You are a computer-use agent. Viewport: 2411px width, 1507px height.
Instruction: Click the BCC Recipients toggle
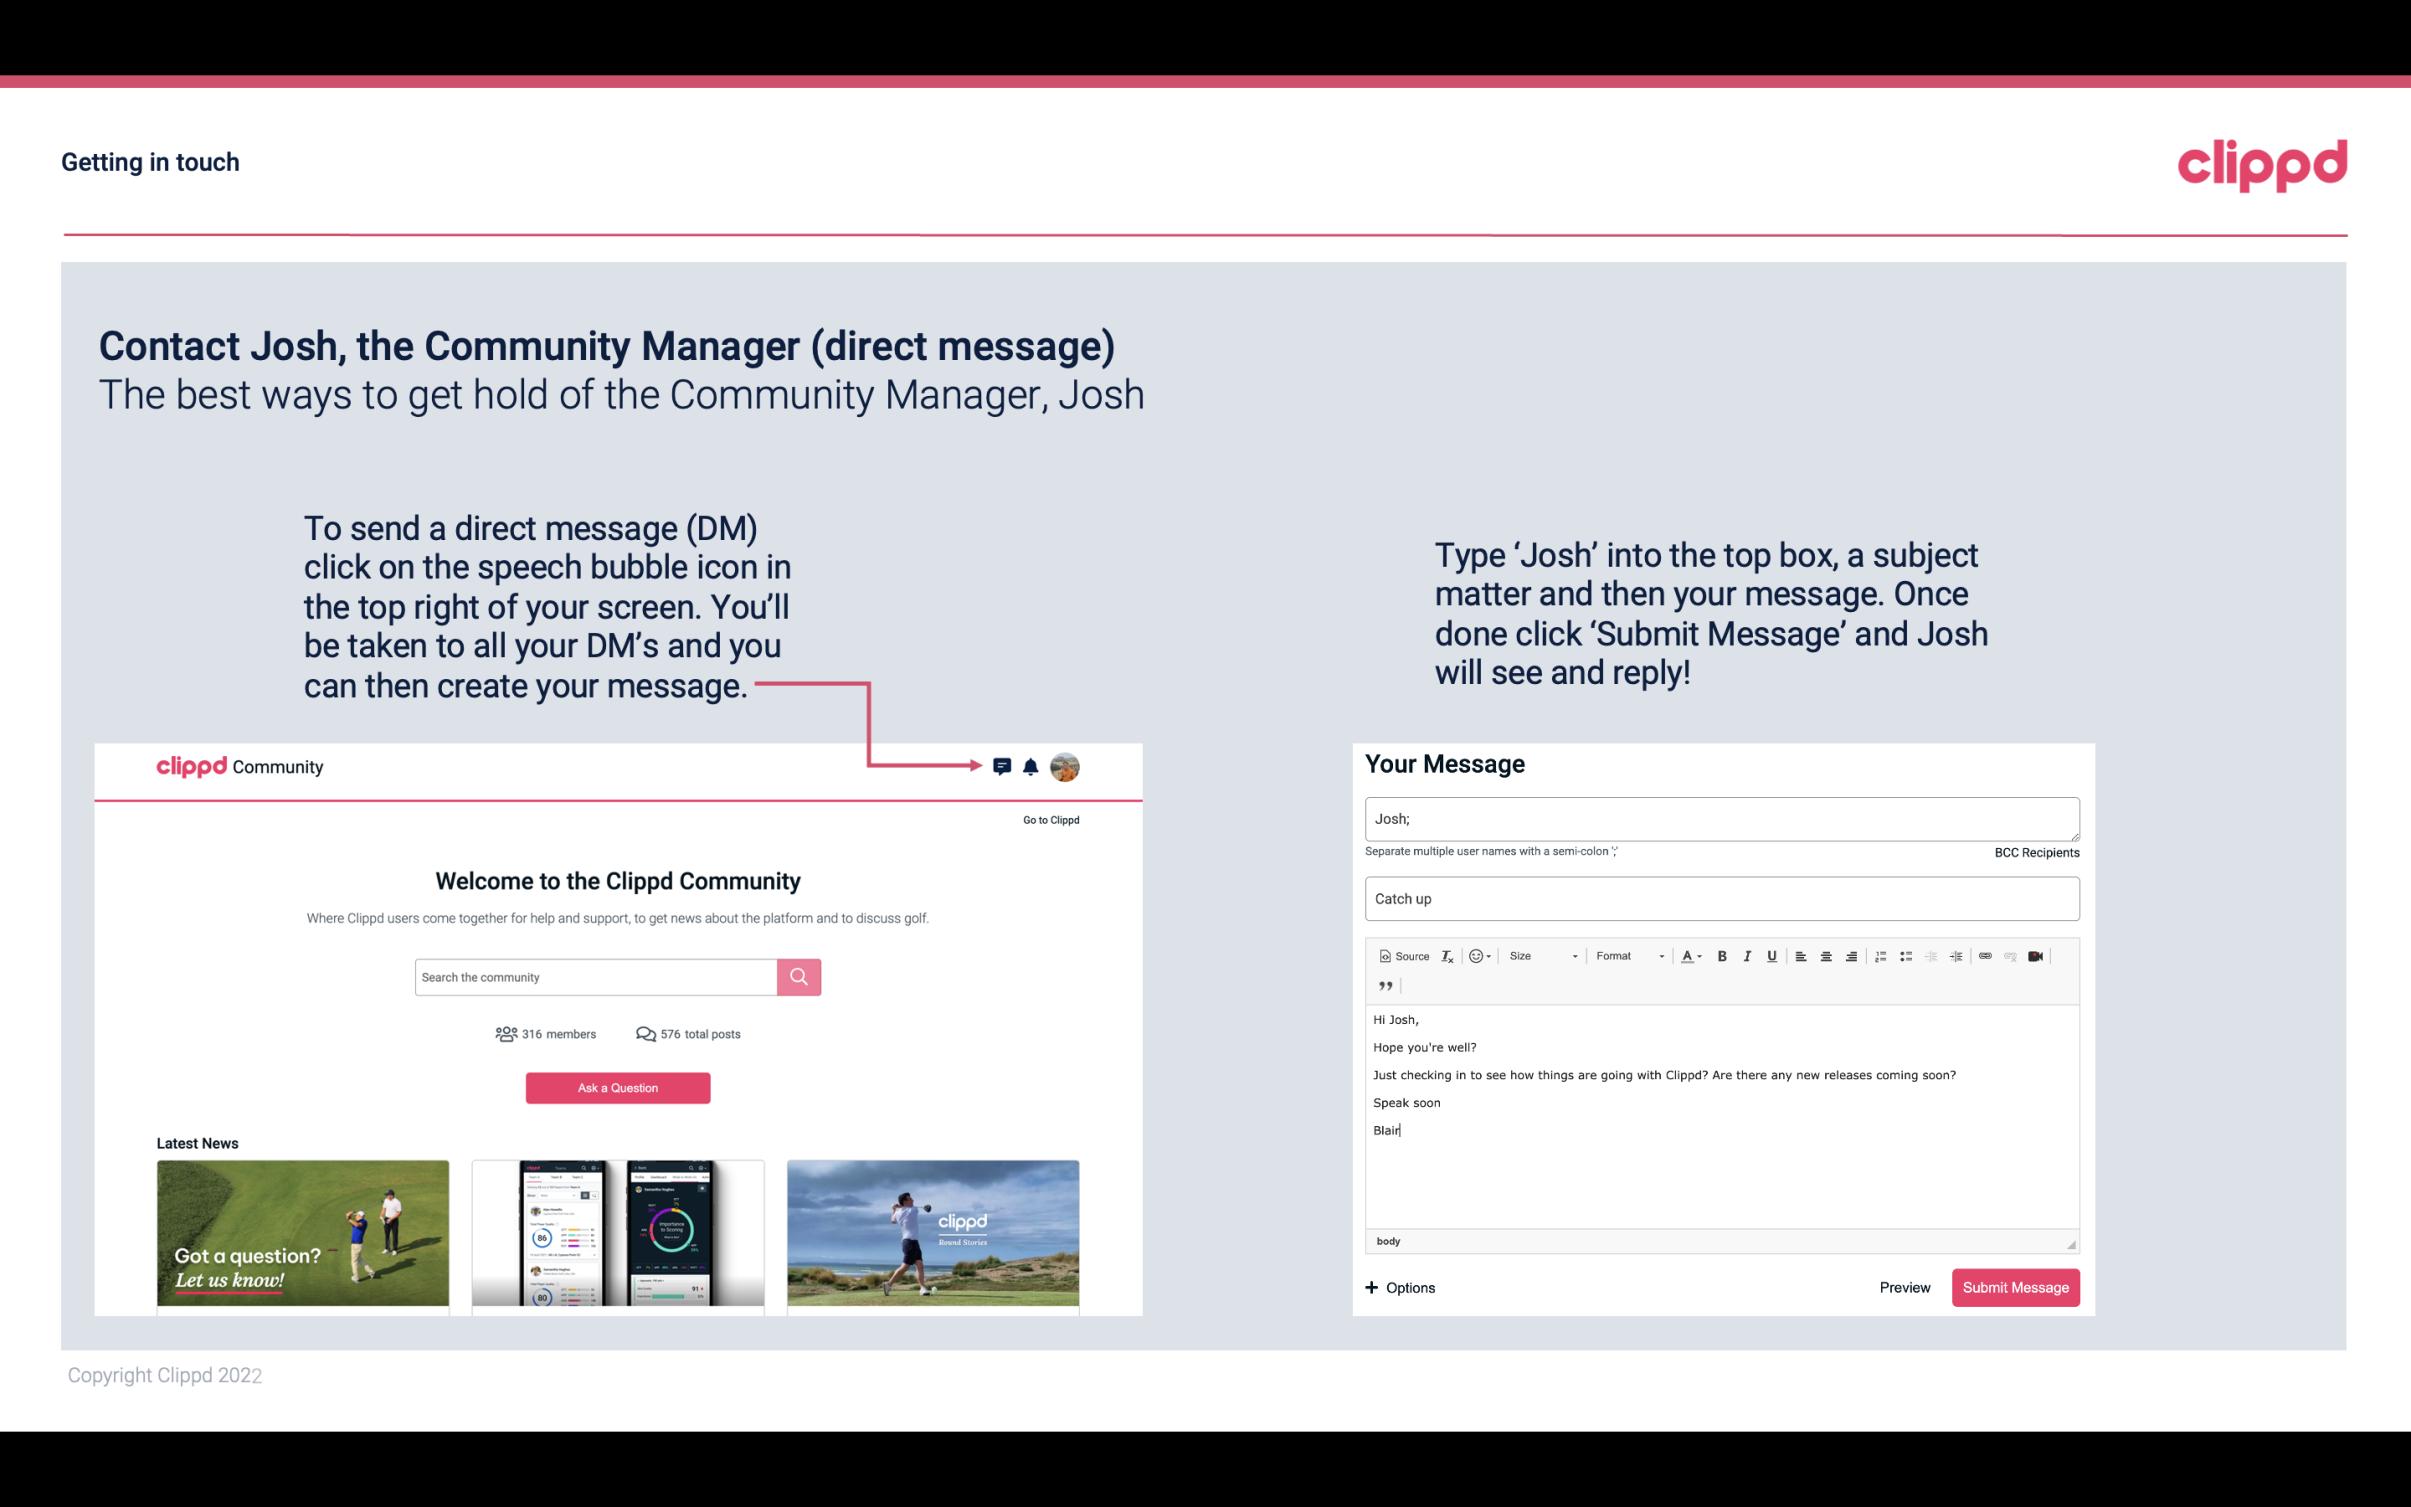tap(2034, 852)
